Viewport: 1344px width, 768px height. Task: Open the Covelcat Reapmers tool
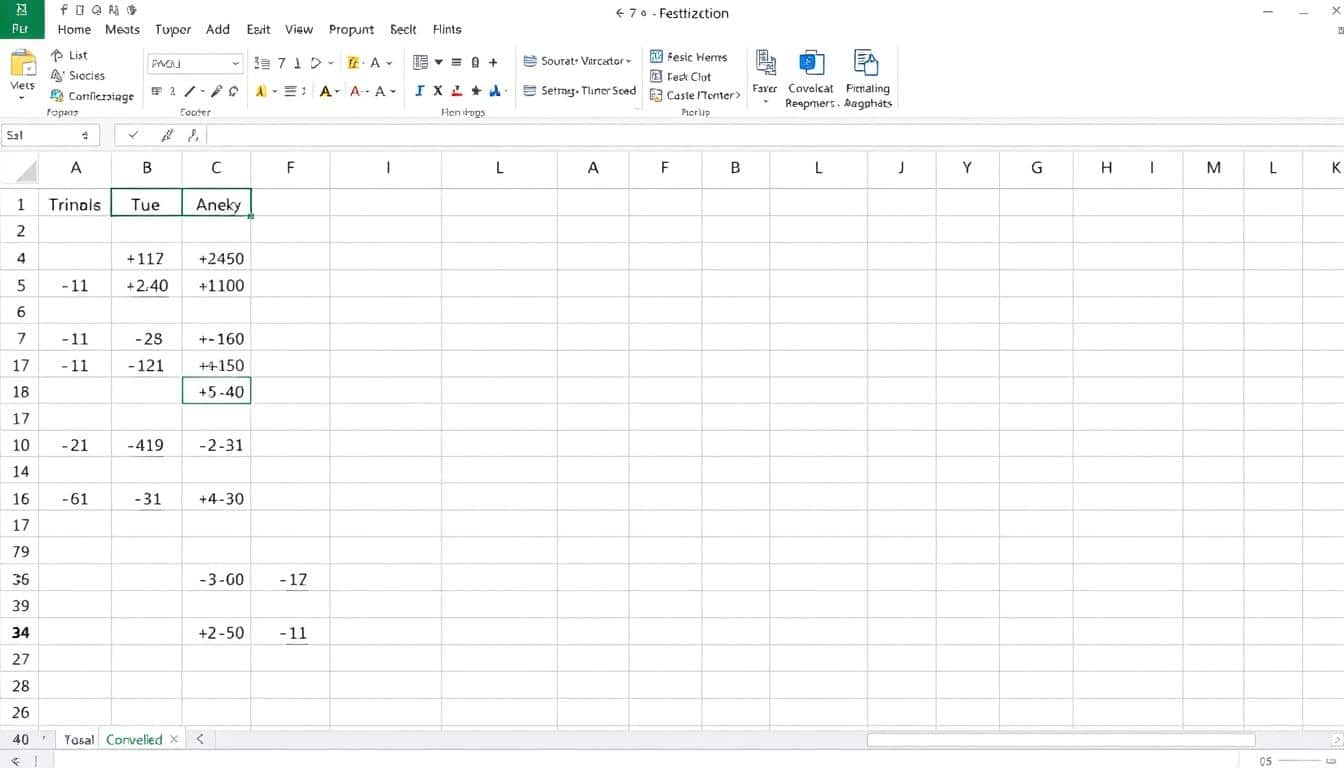810,78
